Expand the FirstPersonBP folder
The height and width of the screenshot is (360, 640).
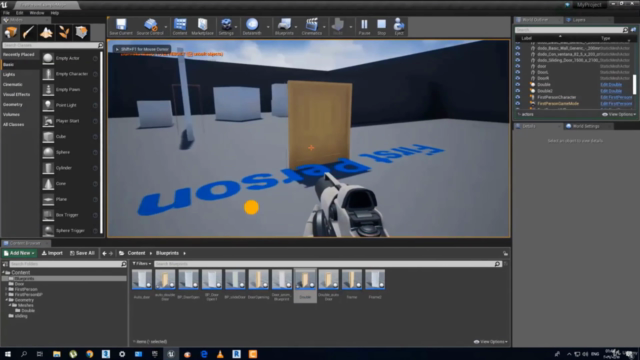click(6, 294)
